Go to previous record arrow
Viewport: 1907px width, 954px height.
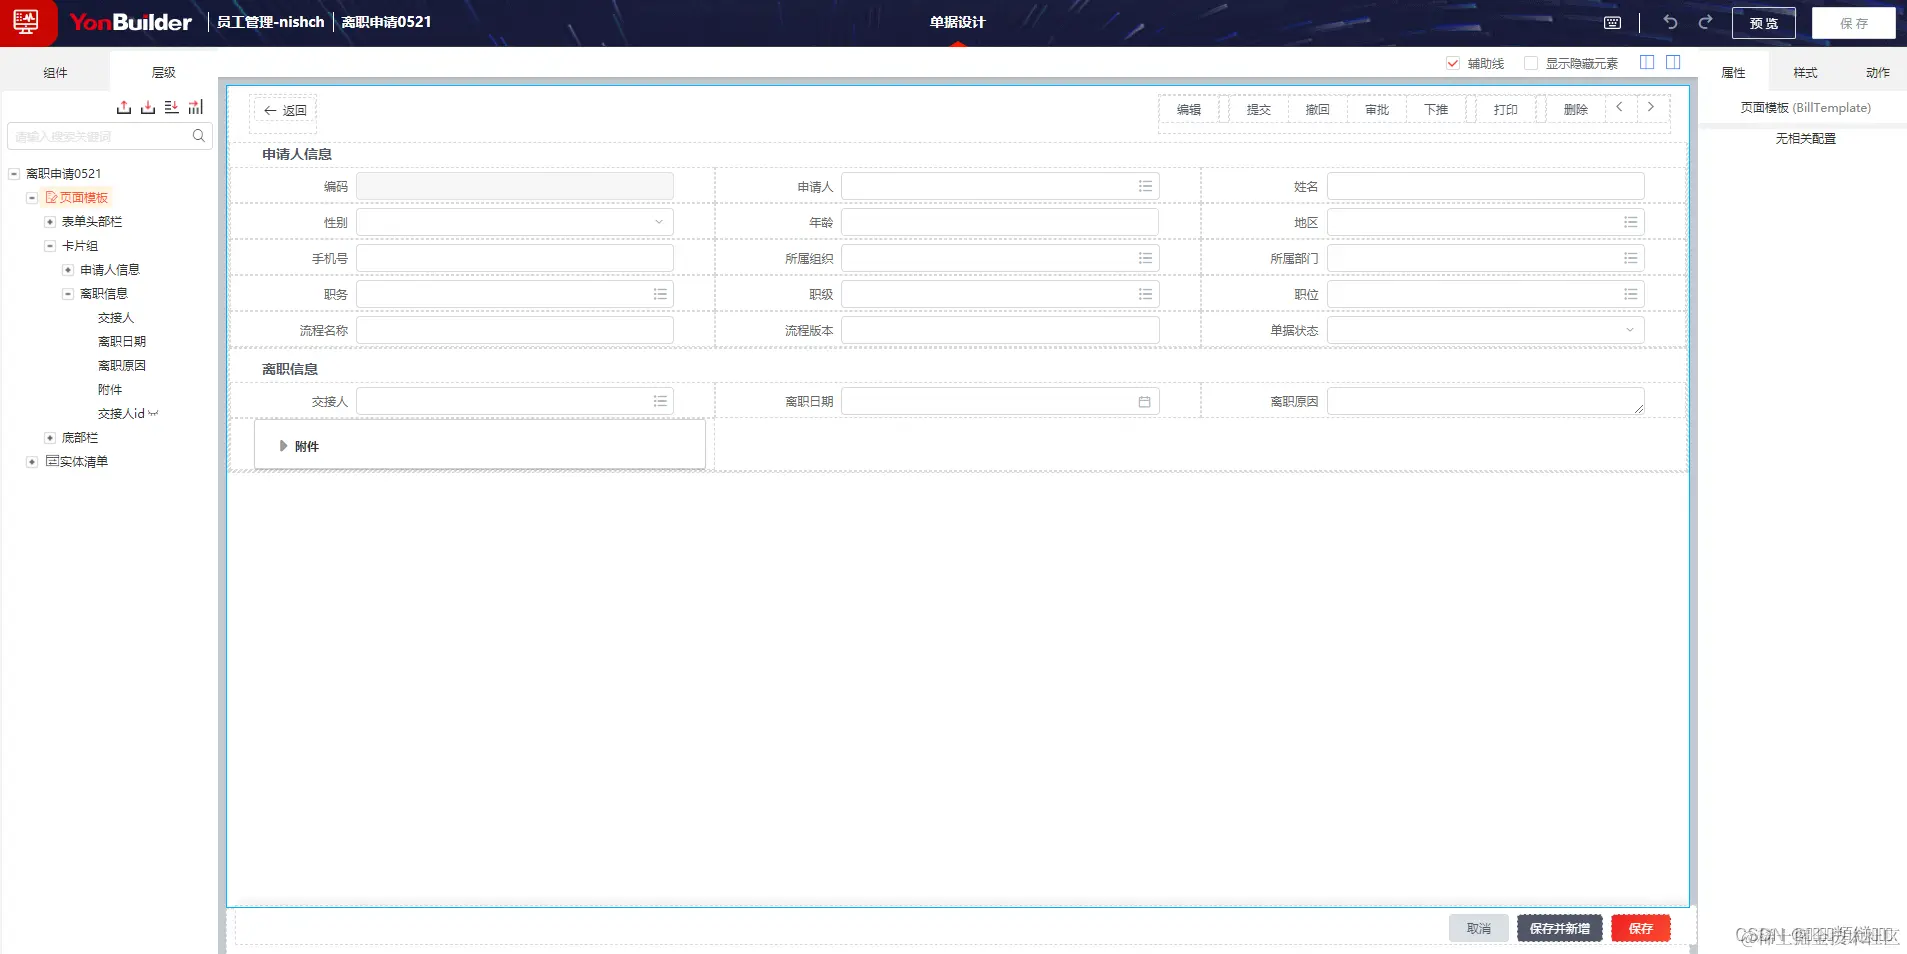(1620, 107)
